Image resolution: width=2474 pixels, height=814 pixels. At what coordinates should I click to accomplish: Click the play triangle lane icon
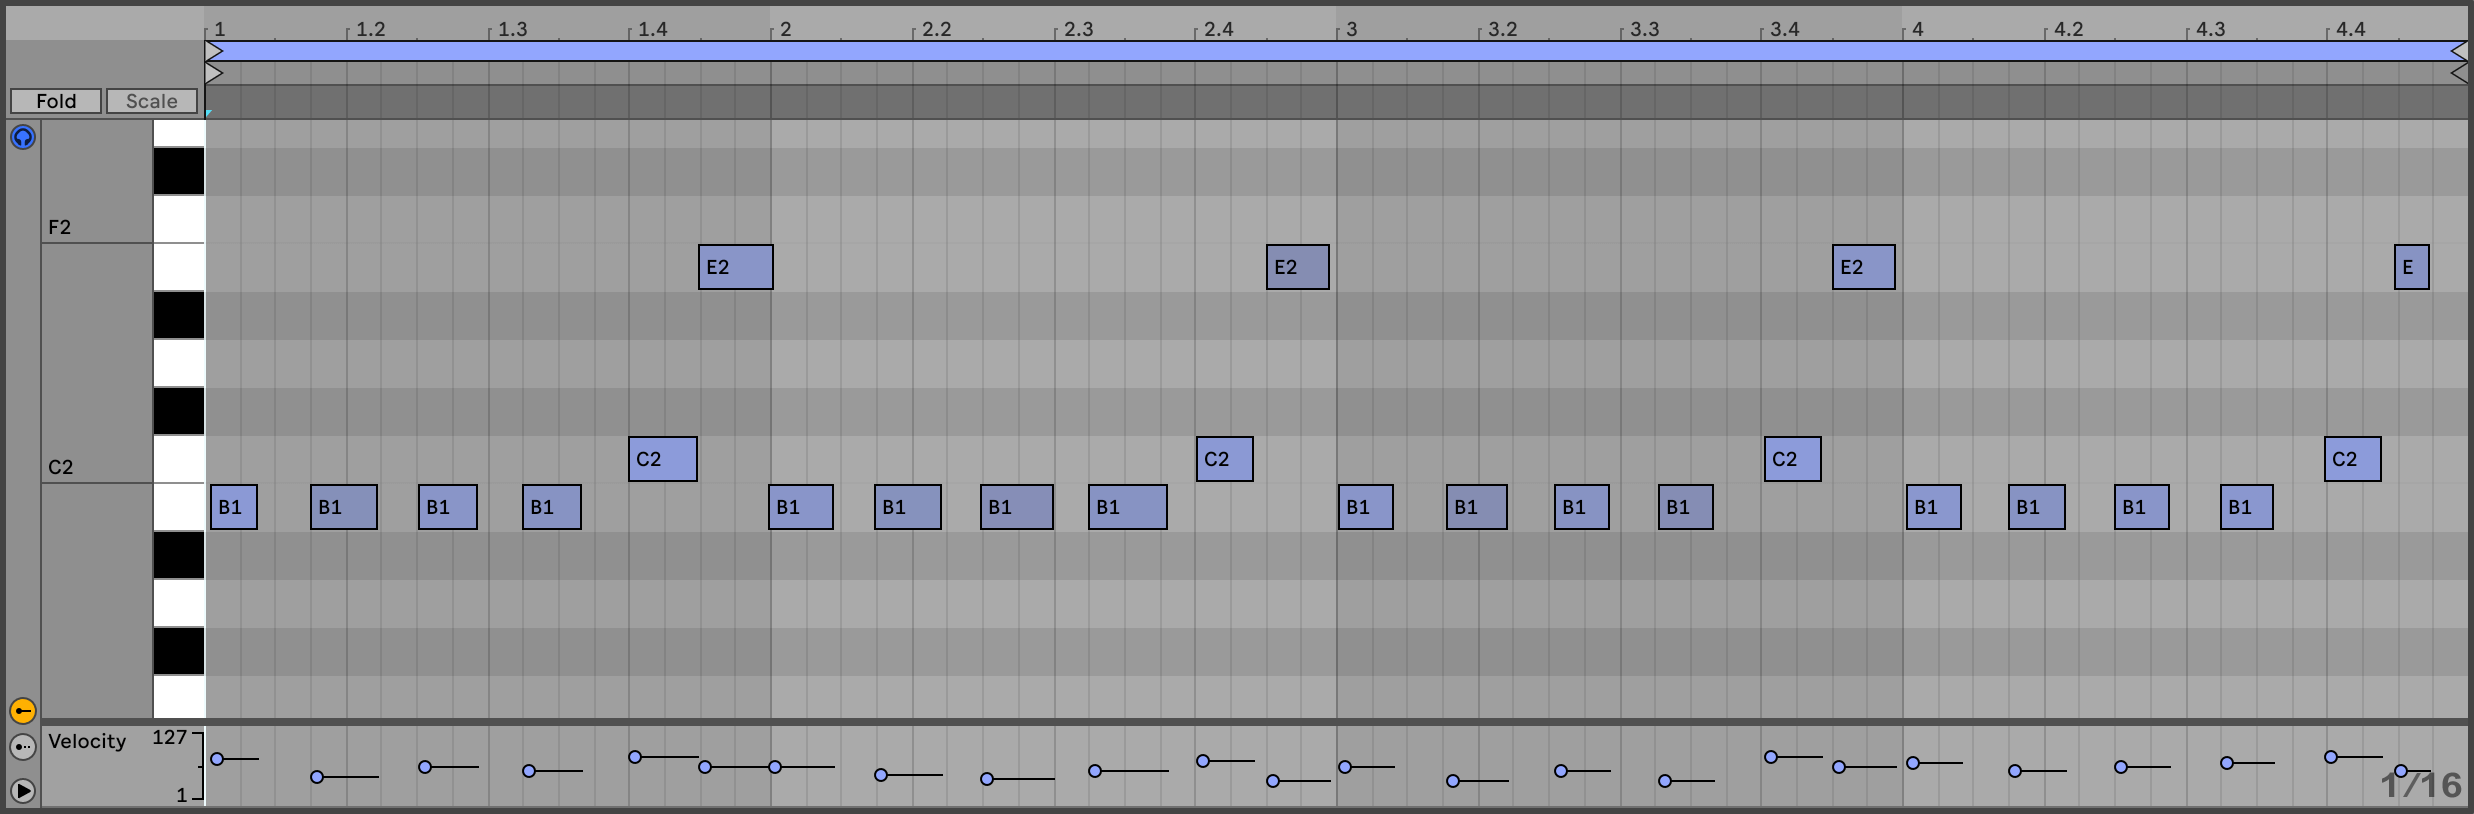click(23, 791)
